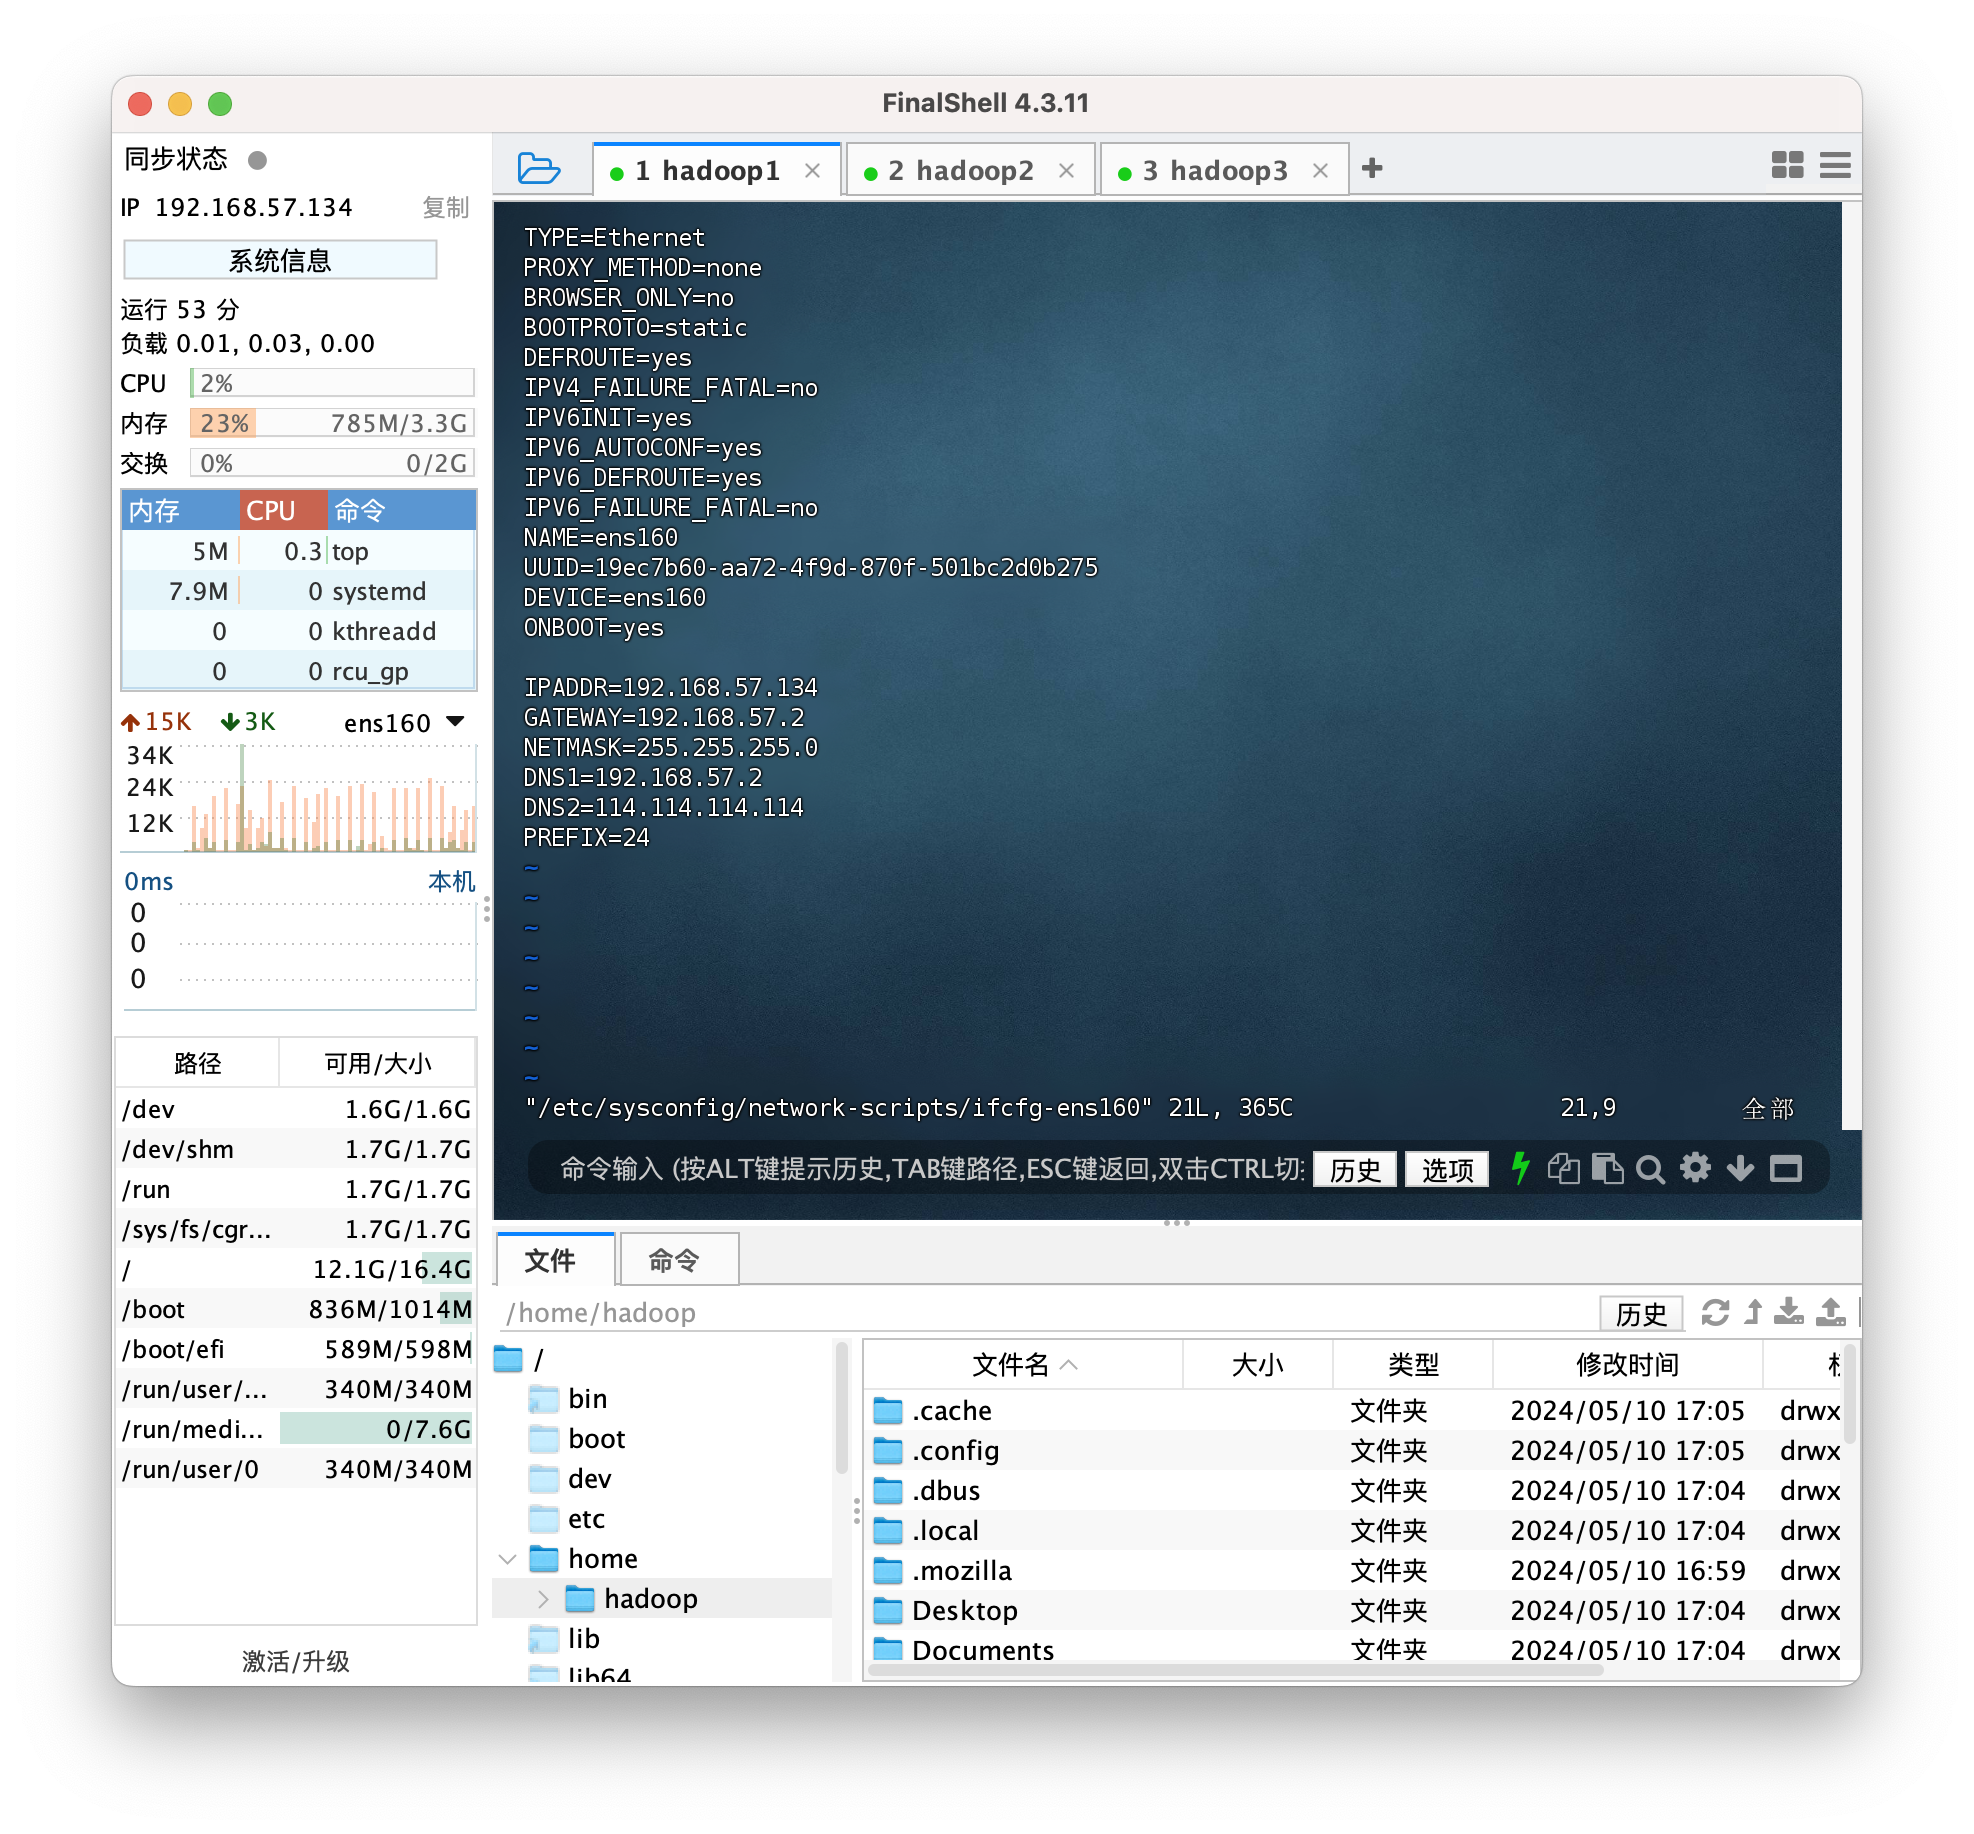
Task: Open the ens160 network interface dropdown
Action: (404, 722)
